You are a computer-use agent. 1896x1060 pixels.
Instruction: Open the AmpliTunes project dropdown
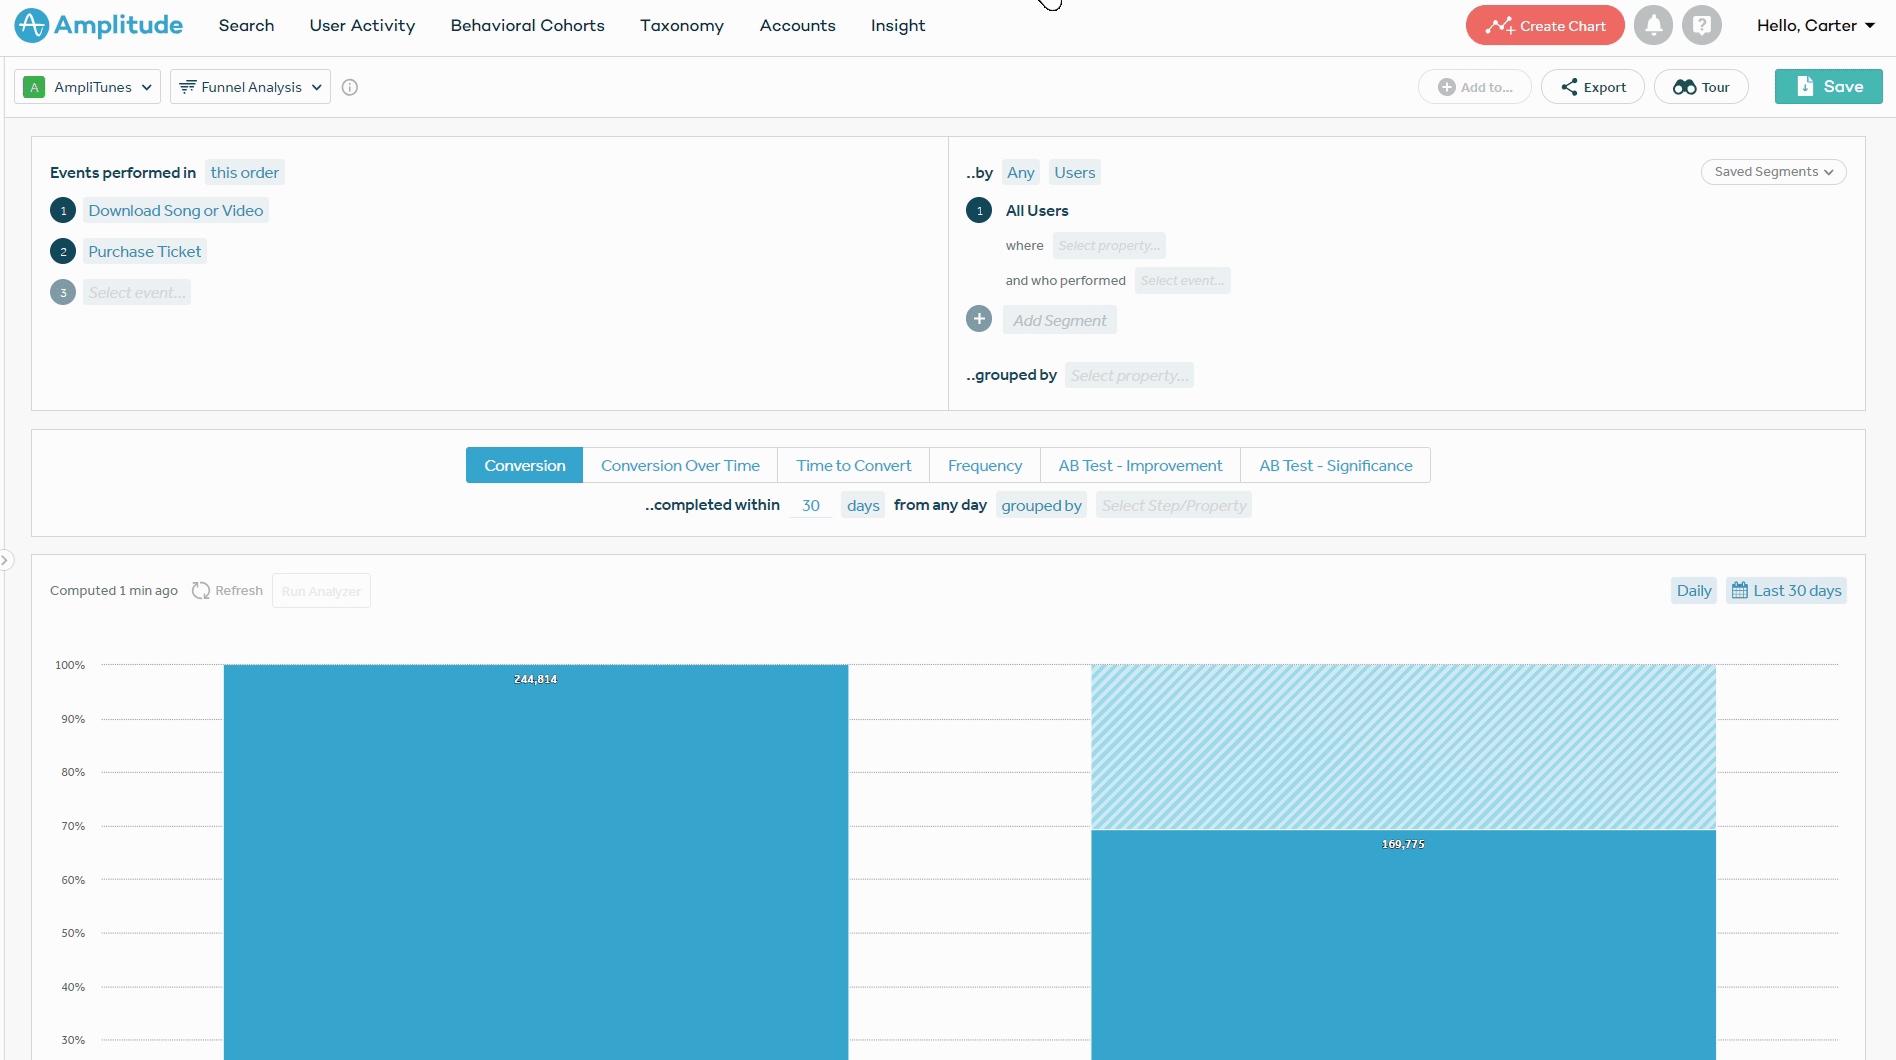pyautogui.click(x=88, y=87)
